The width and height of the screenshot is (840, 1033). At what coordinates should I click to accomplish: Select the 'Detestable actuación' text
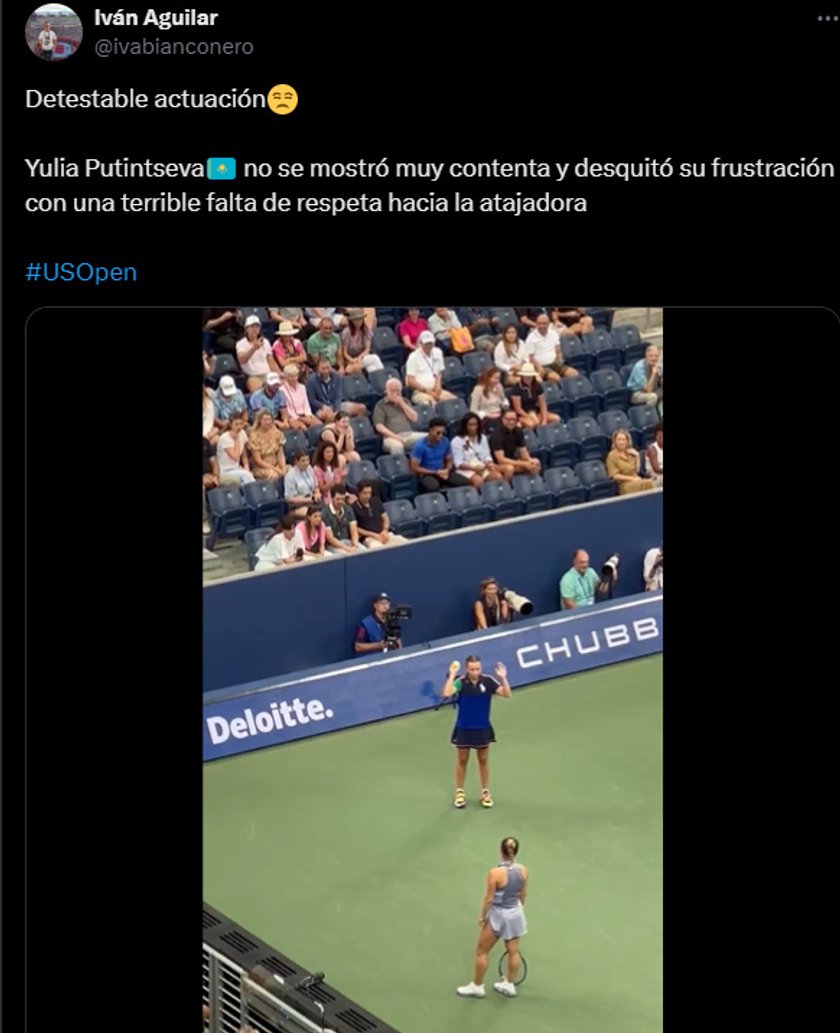[145, 99]
